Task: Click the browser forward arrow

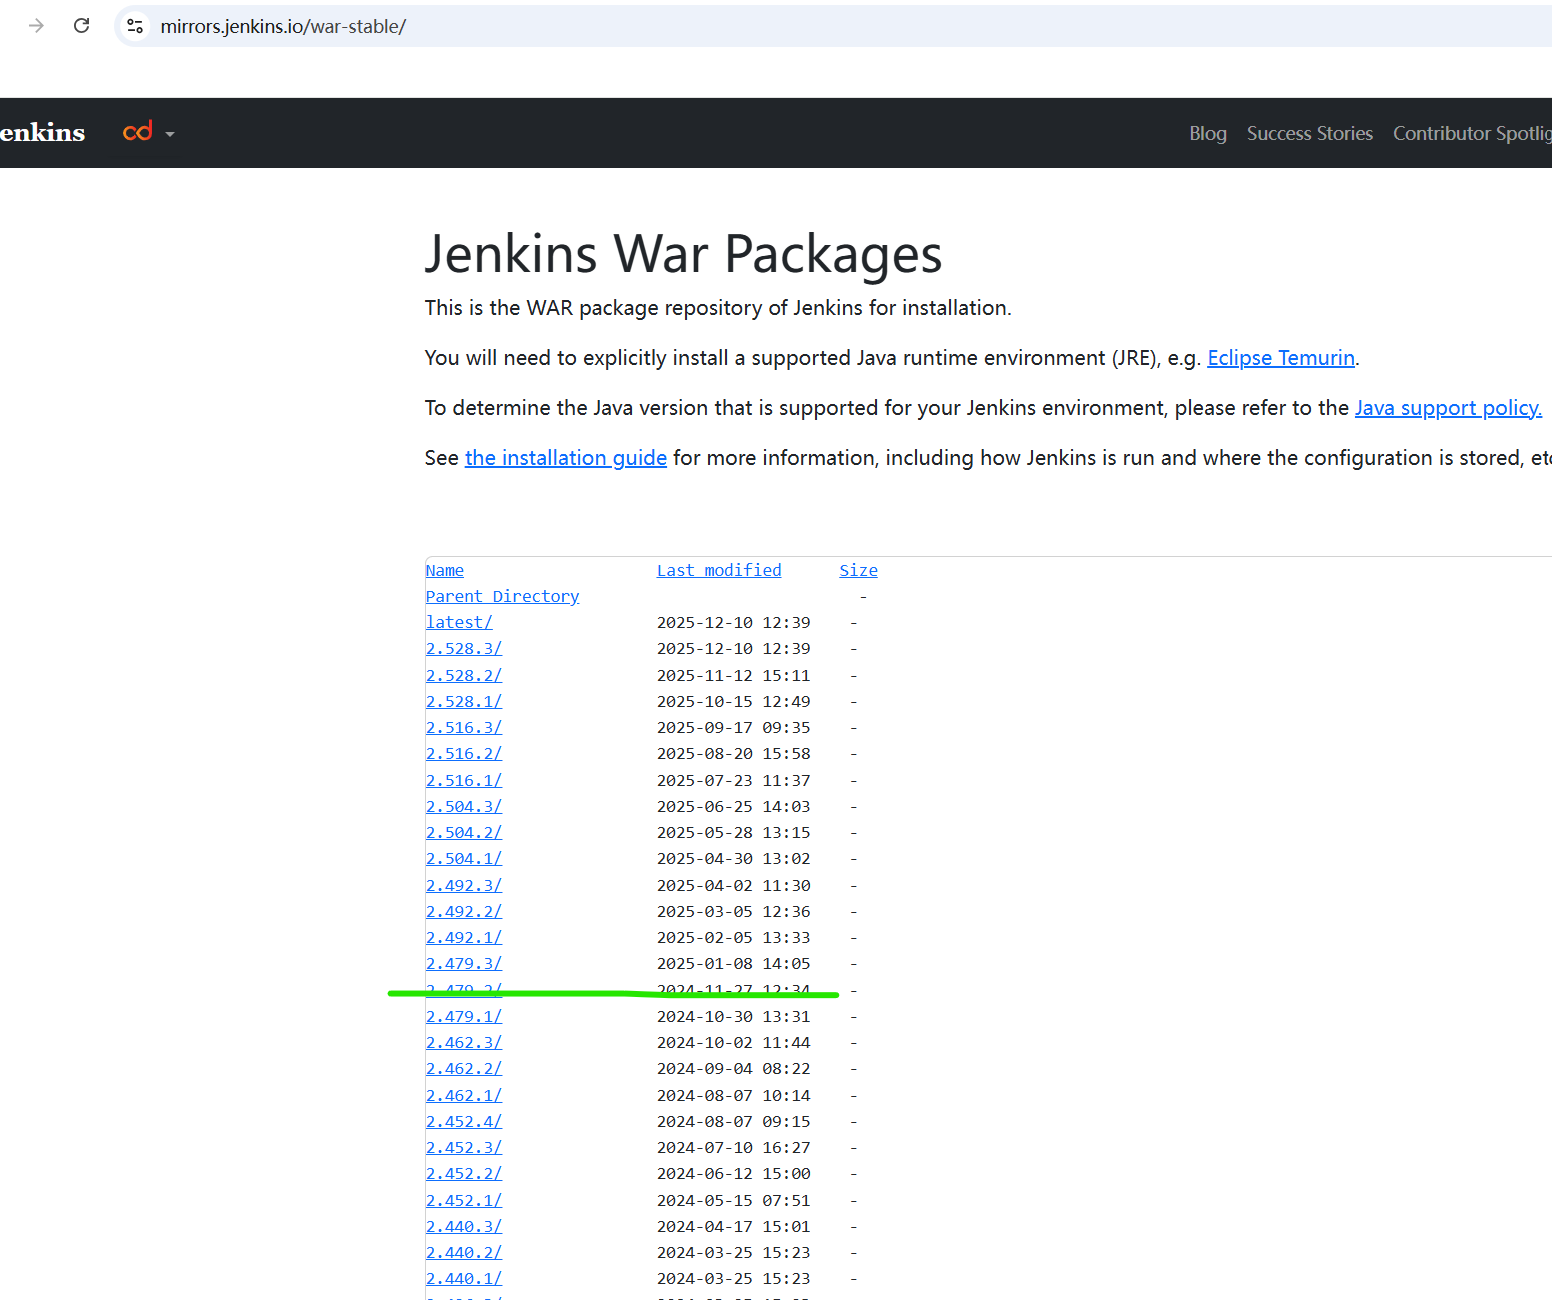Action: [37, 26]
